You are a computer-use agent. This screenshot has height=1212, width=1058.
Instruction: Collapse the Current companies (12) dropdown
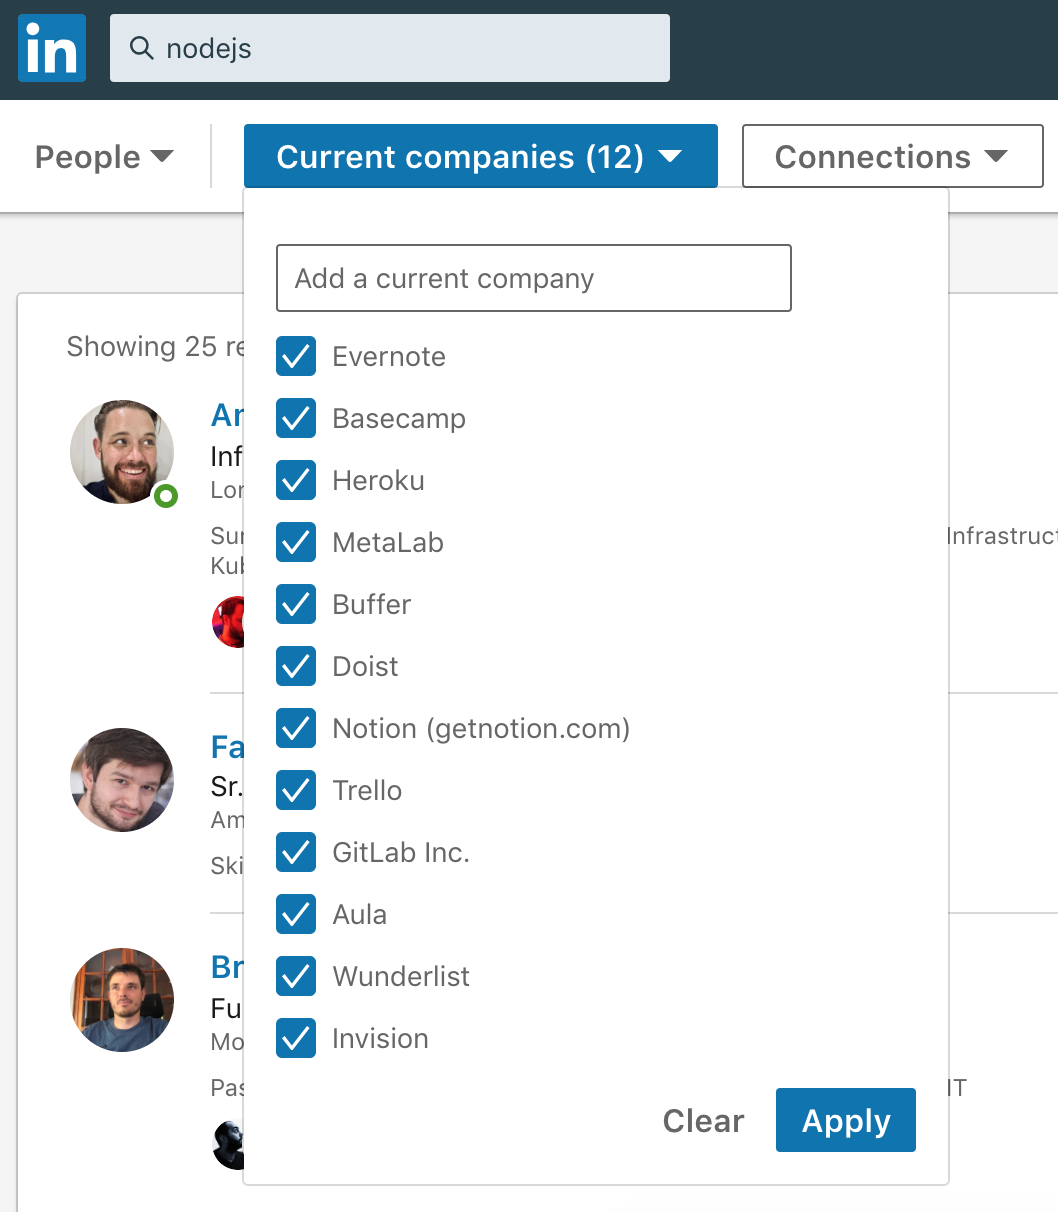pos(481,156)
